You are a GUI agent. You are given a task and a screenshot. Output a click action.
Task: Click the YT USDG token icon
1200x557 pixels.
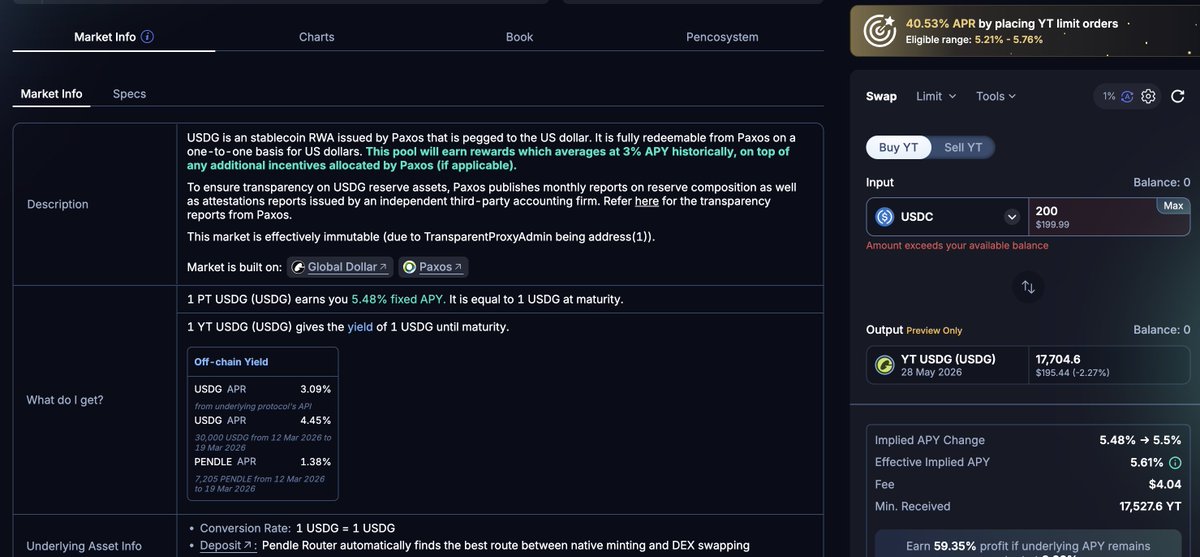[x=885, y=365]
